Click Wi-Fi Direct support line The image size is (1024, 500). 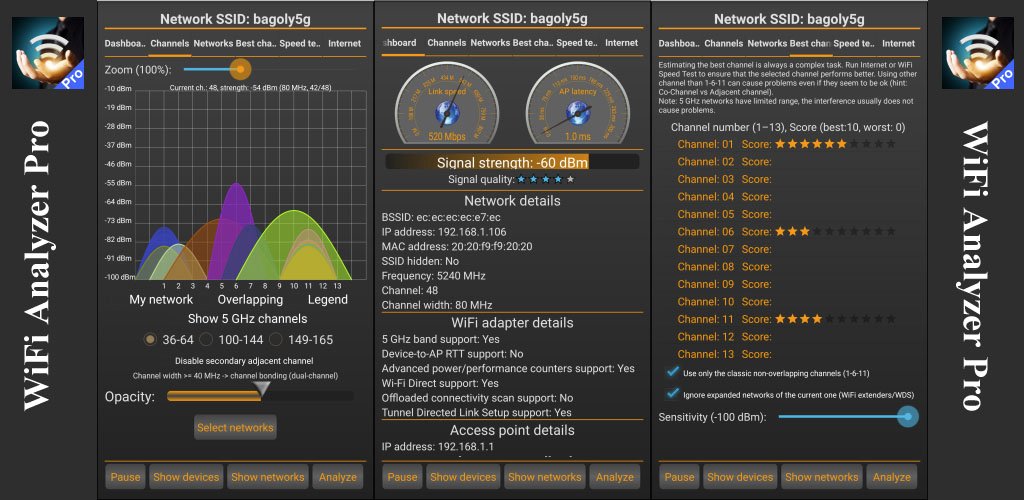coord(440,383)
